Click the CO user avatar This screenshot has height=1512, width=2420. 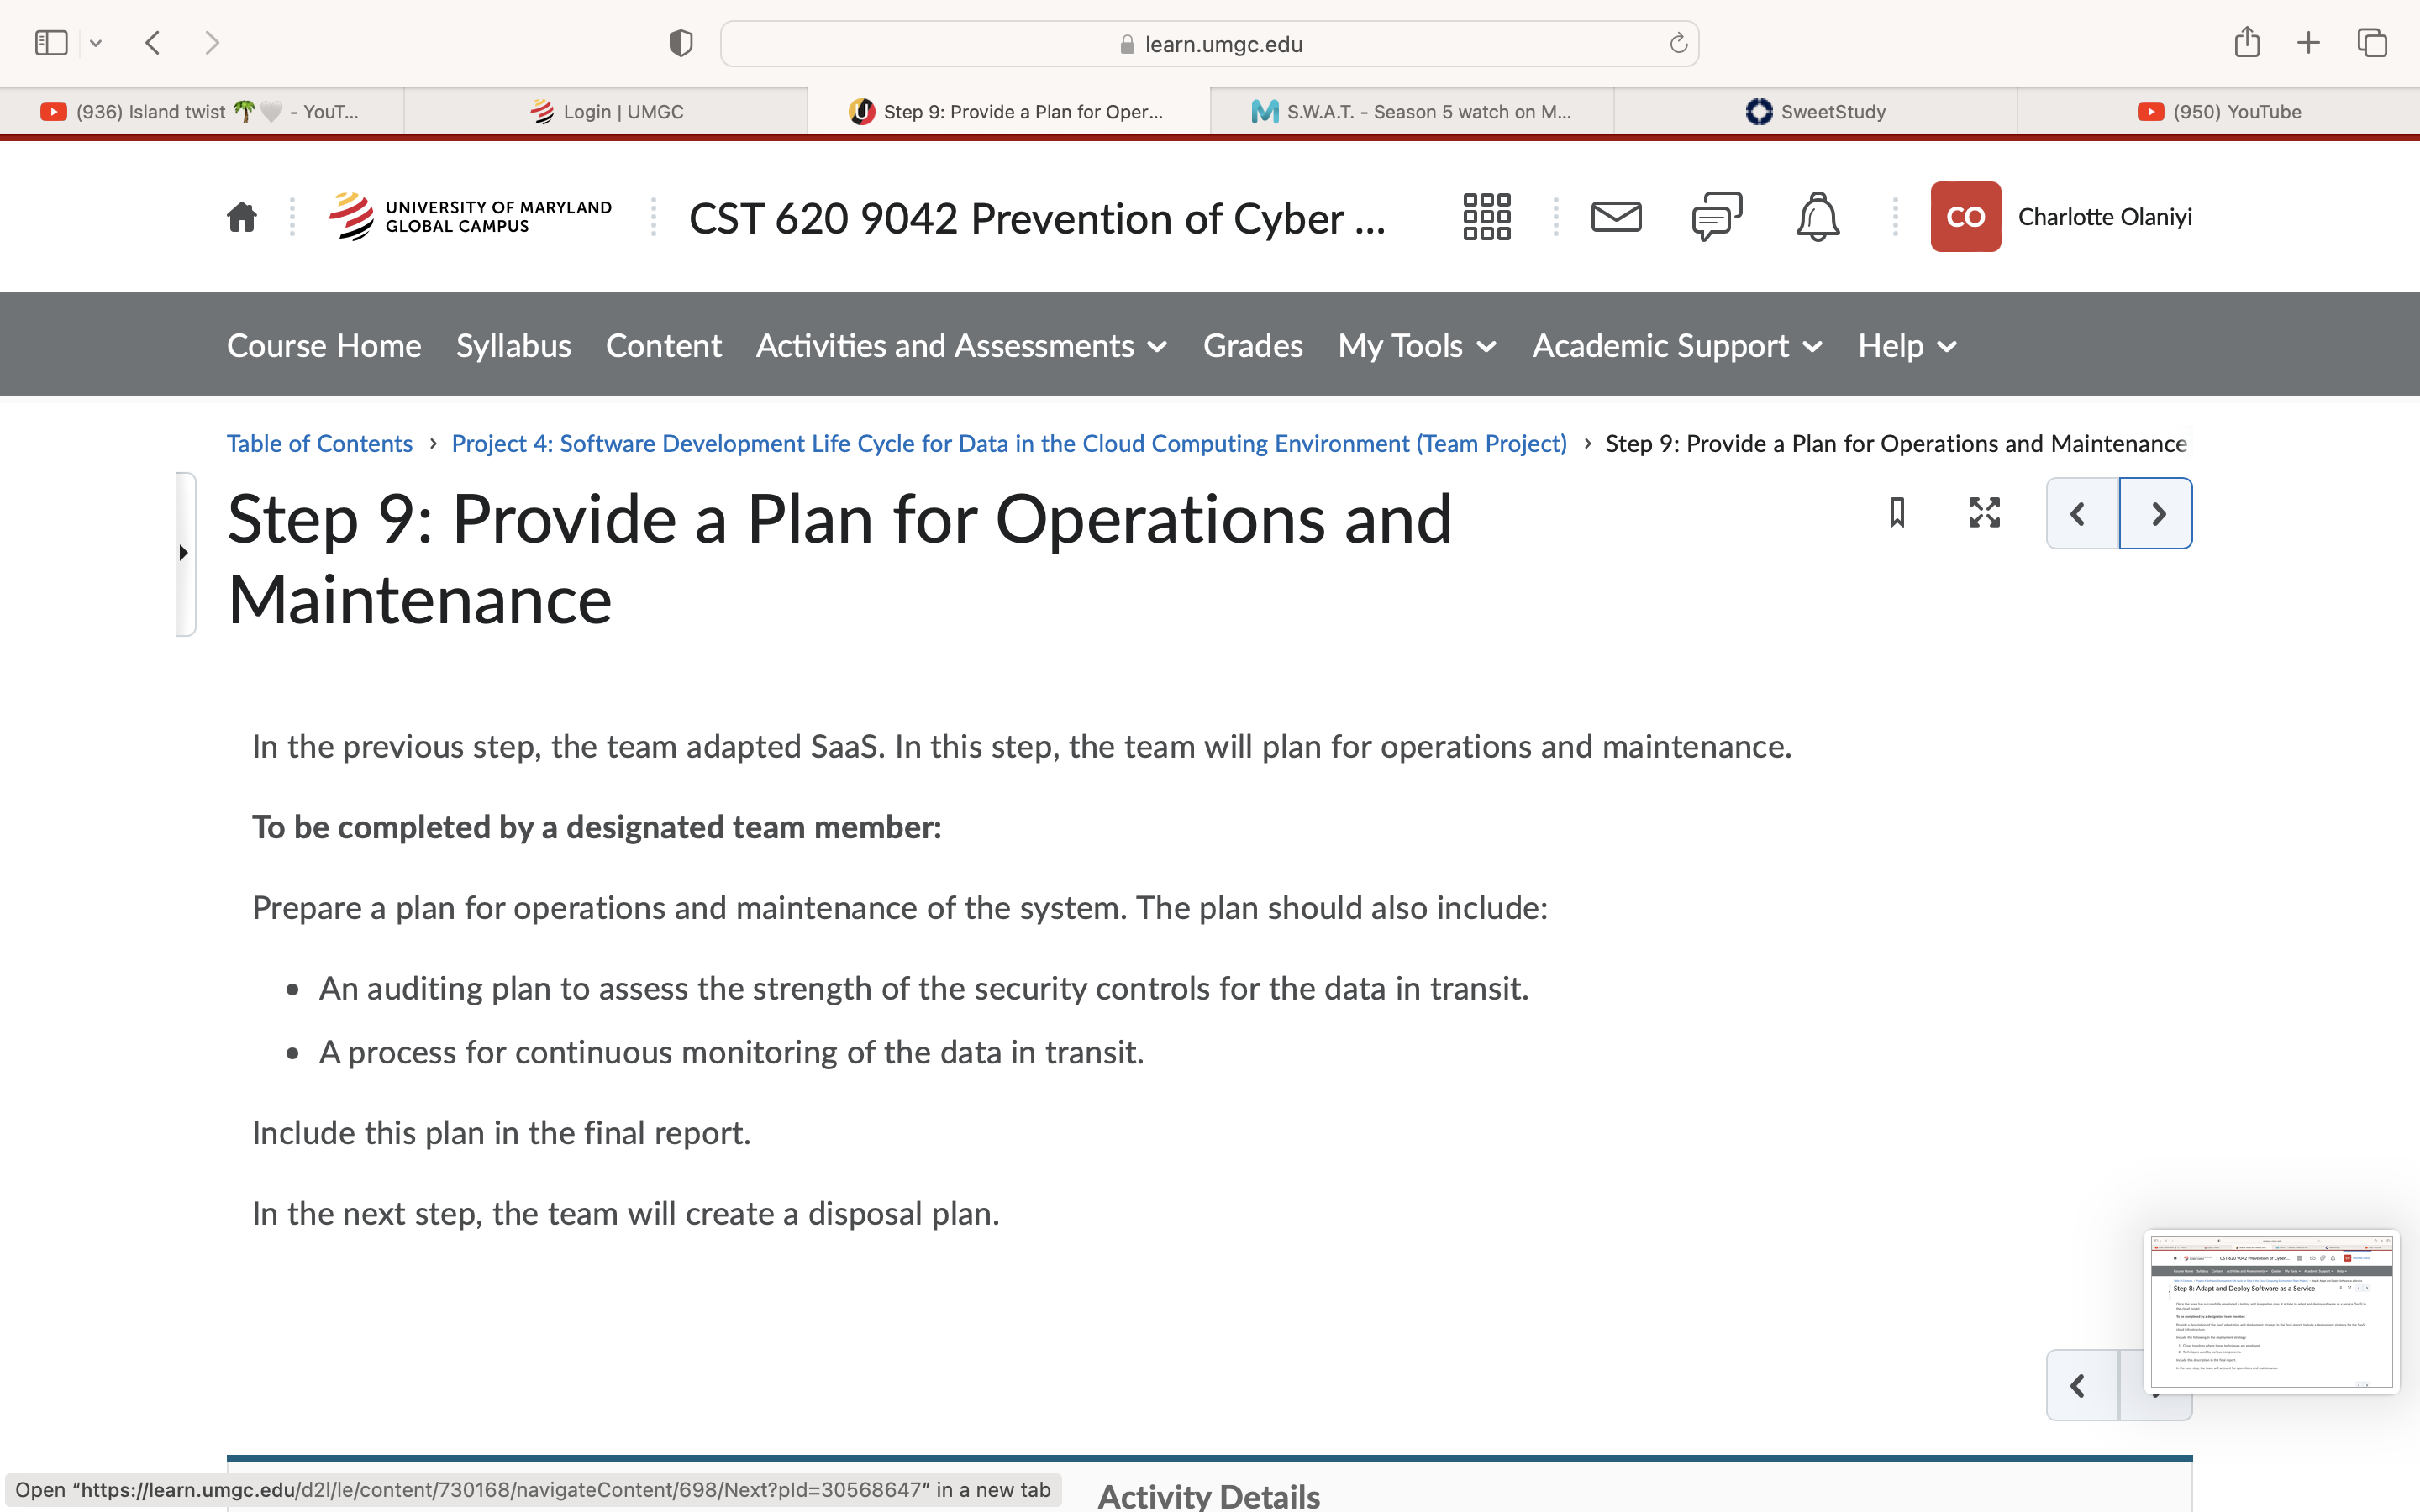[1965, 217]
